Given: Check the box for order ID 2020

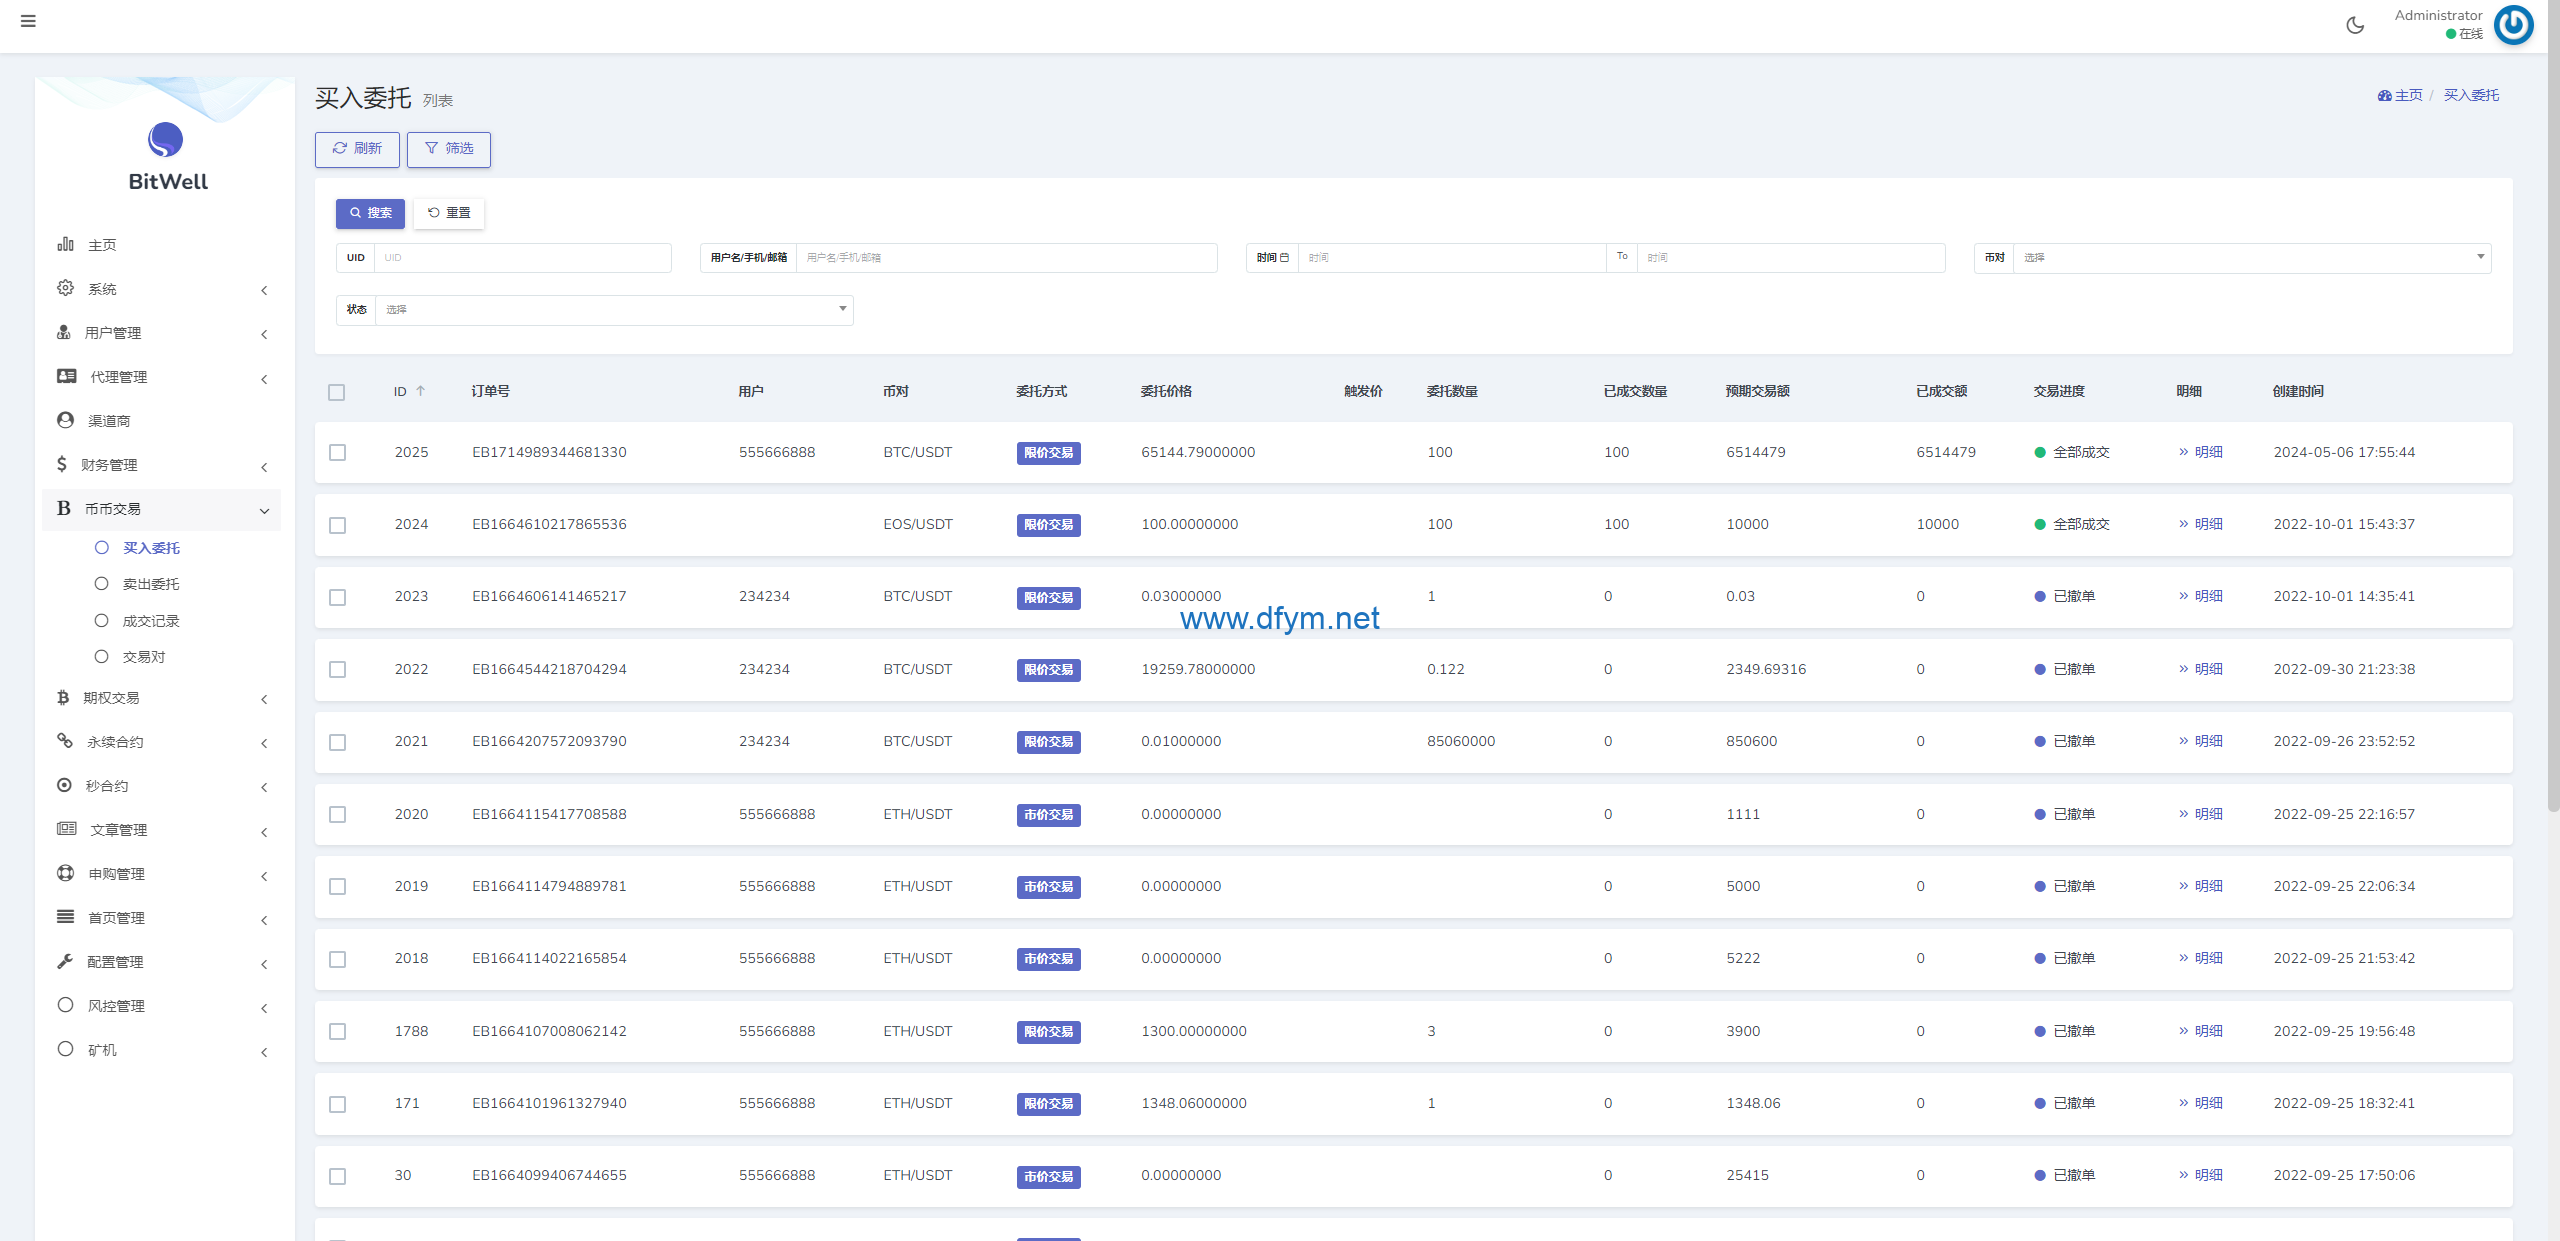Looking at the screenshot, I should tap(338, 814).
